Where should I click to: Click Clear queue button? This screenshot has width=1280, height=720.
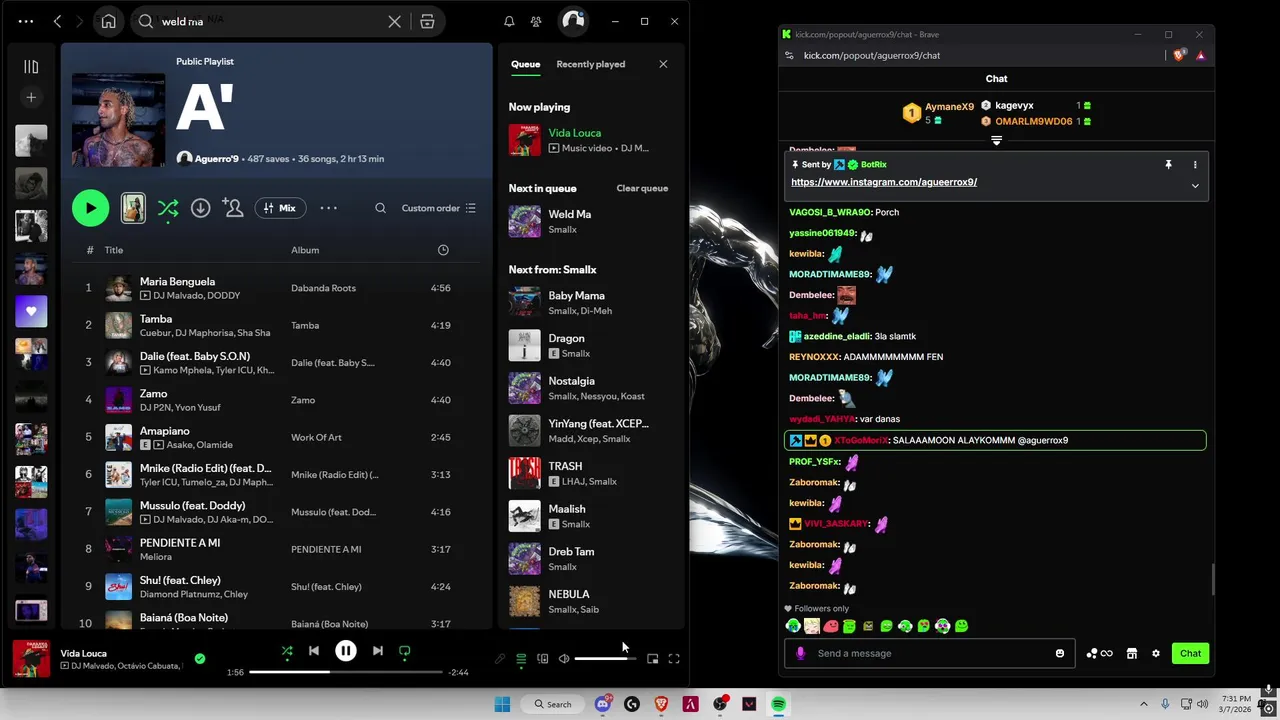pyautogui.click(x=642, y=188)
